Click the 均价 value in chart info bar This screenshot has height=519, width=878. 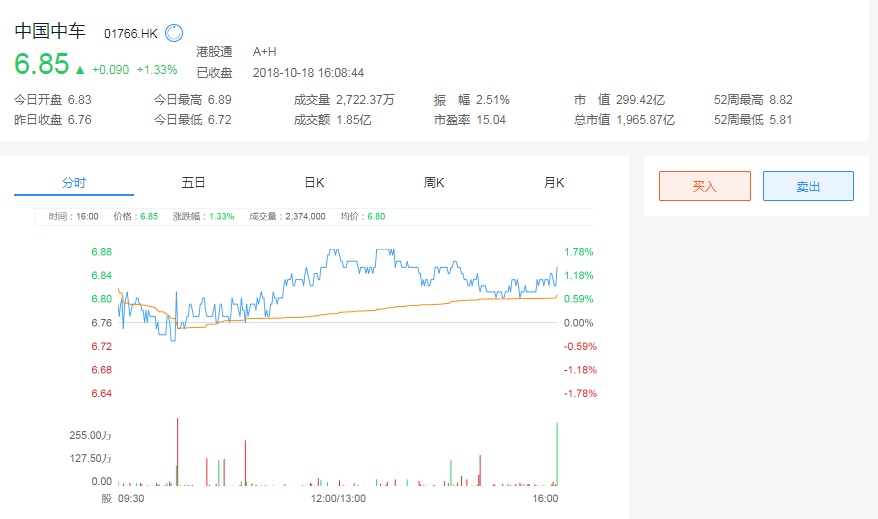[x=377, y=216]
